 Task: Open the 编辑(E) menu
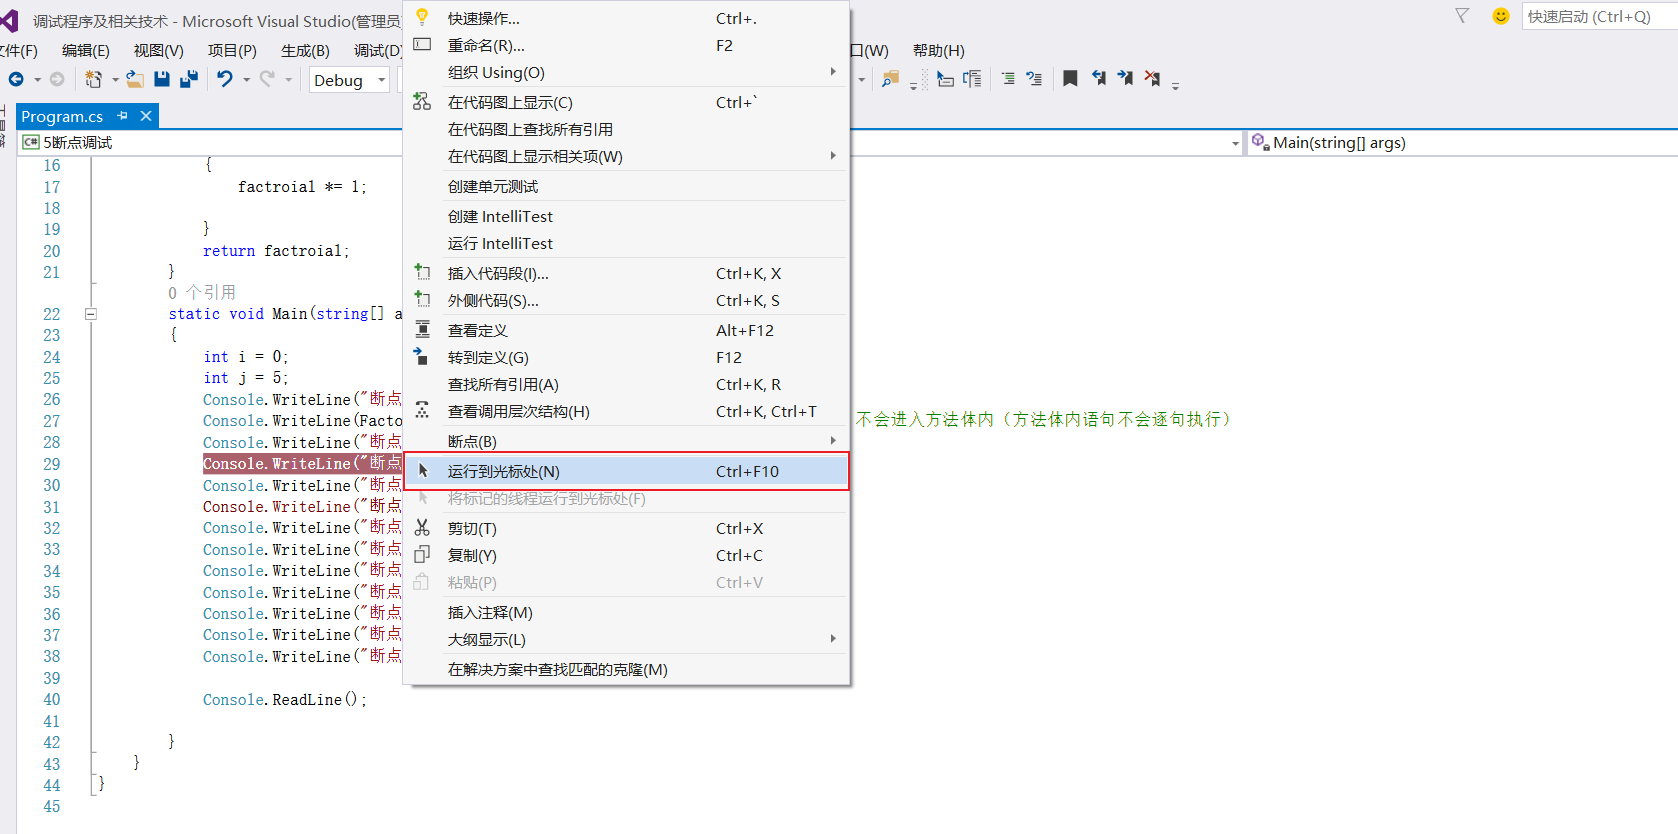coord(85,50)
